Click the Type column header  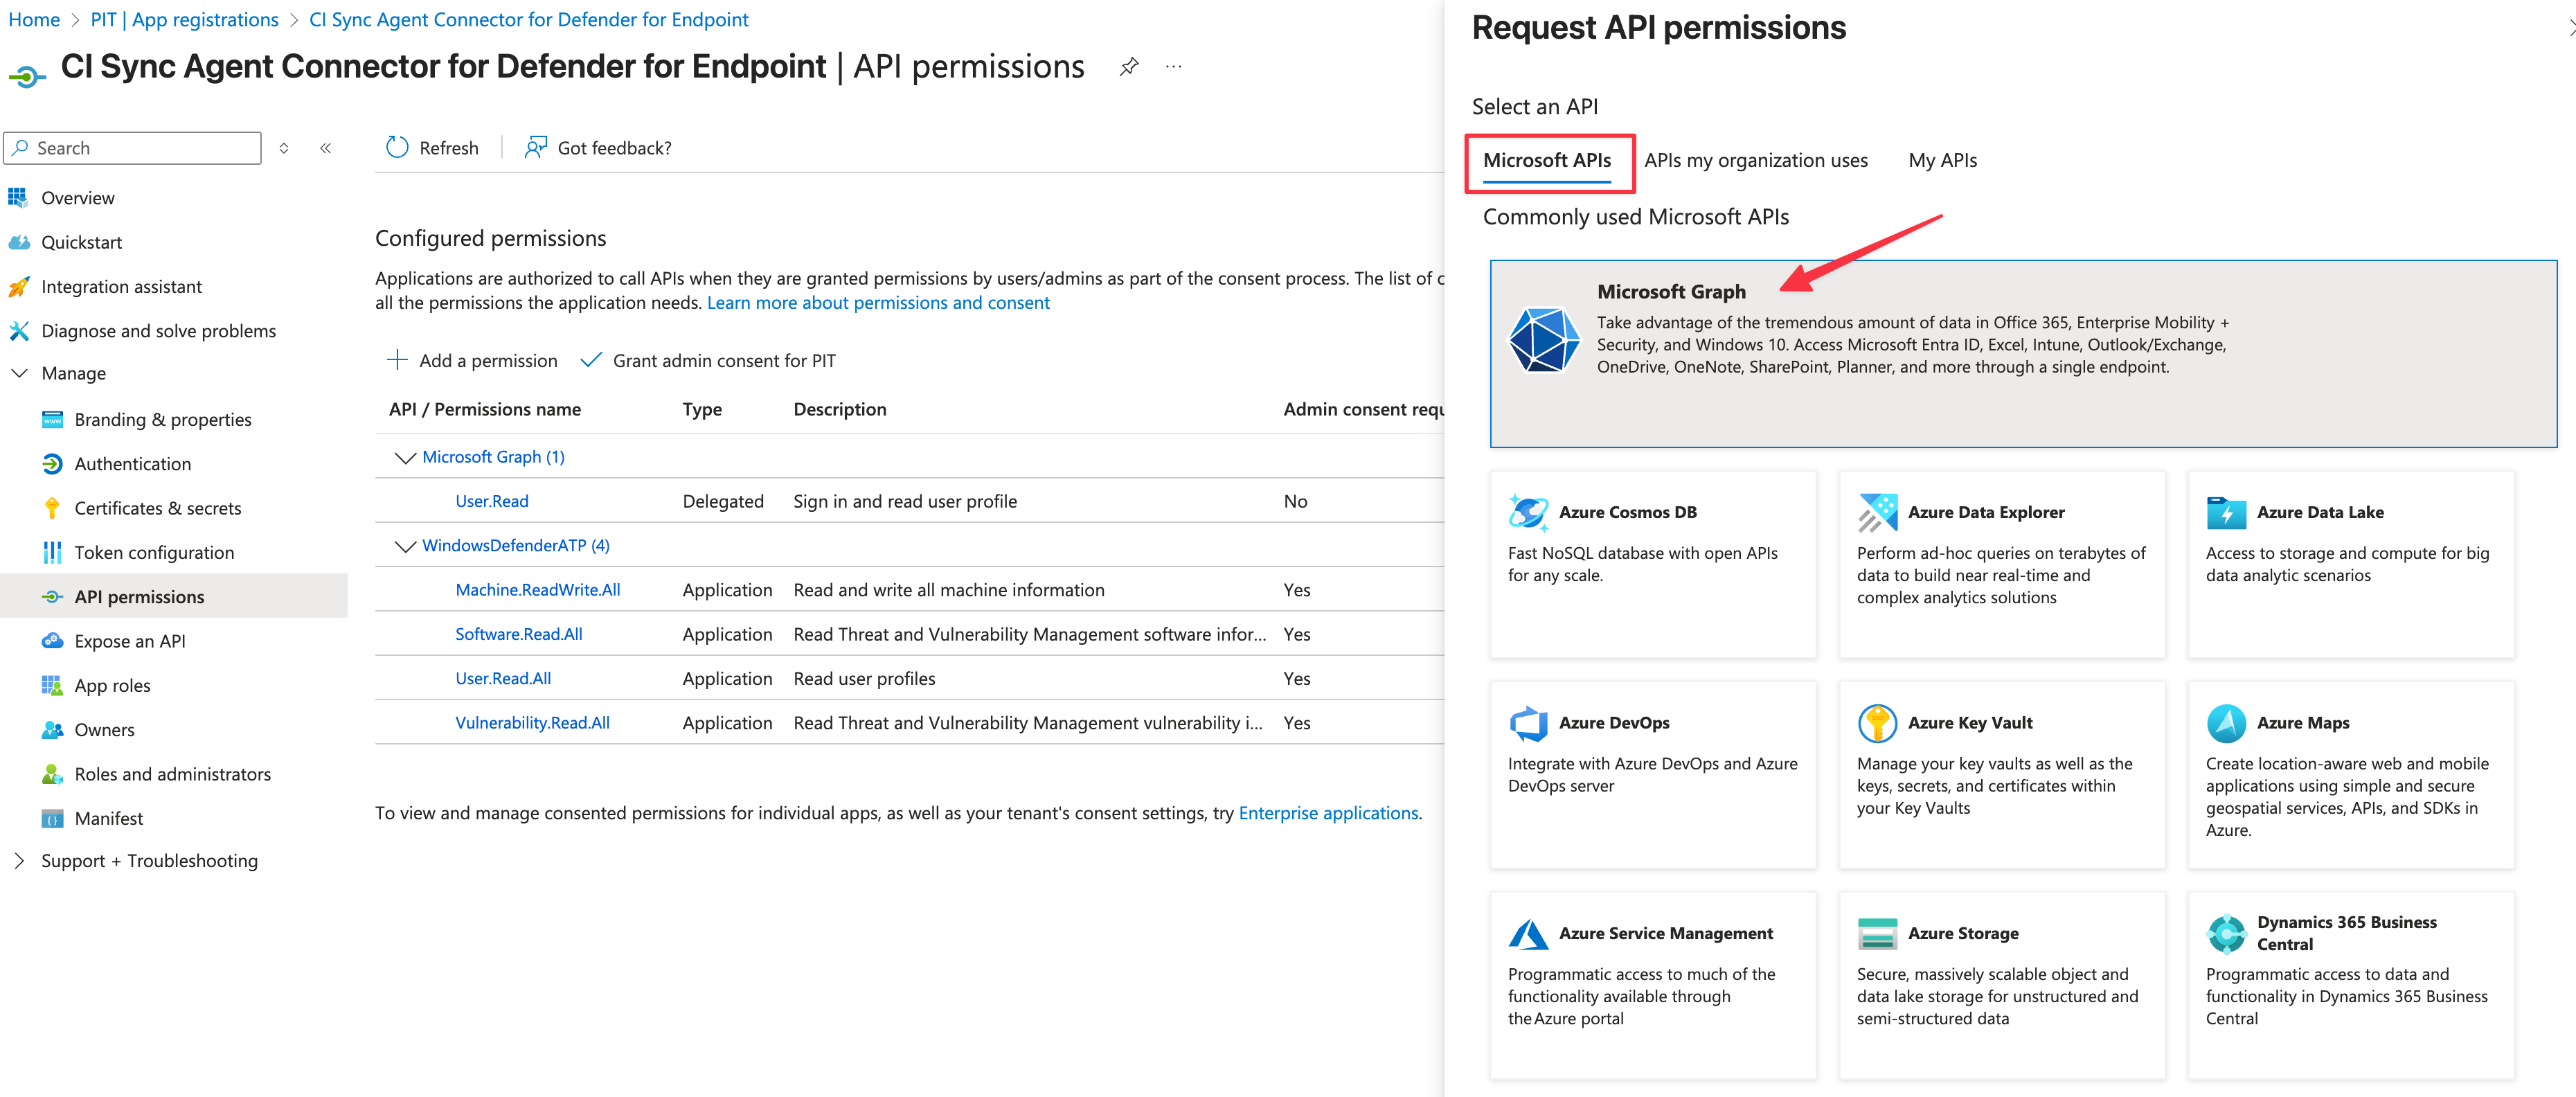point(702,410)
